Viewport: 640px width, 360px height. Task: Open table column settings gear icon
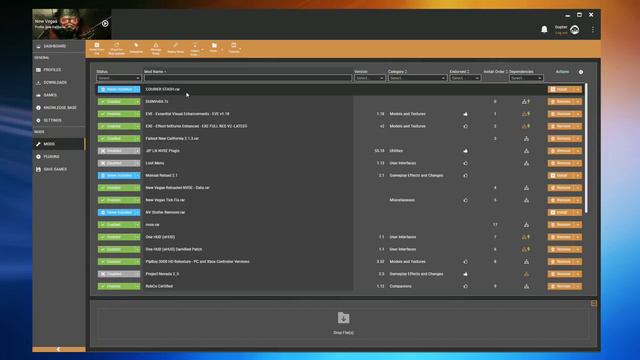(x=581, y=72)
